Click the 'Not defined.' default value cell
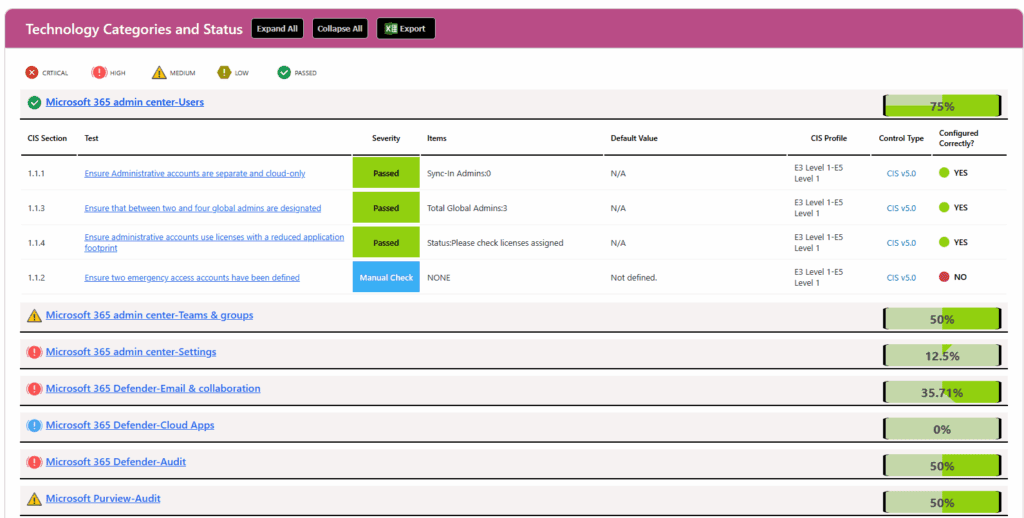1024x518 pixels. (633, 278)
